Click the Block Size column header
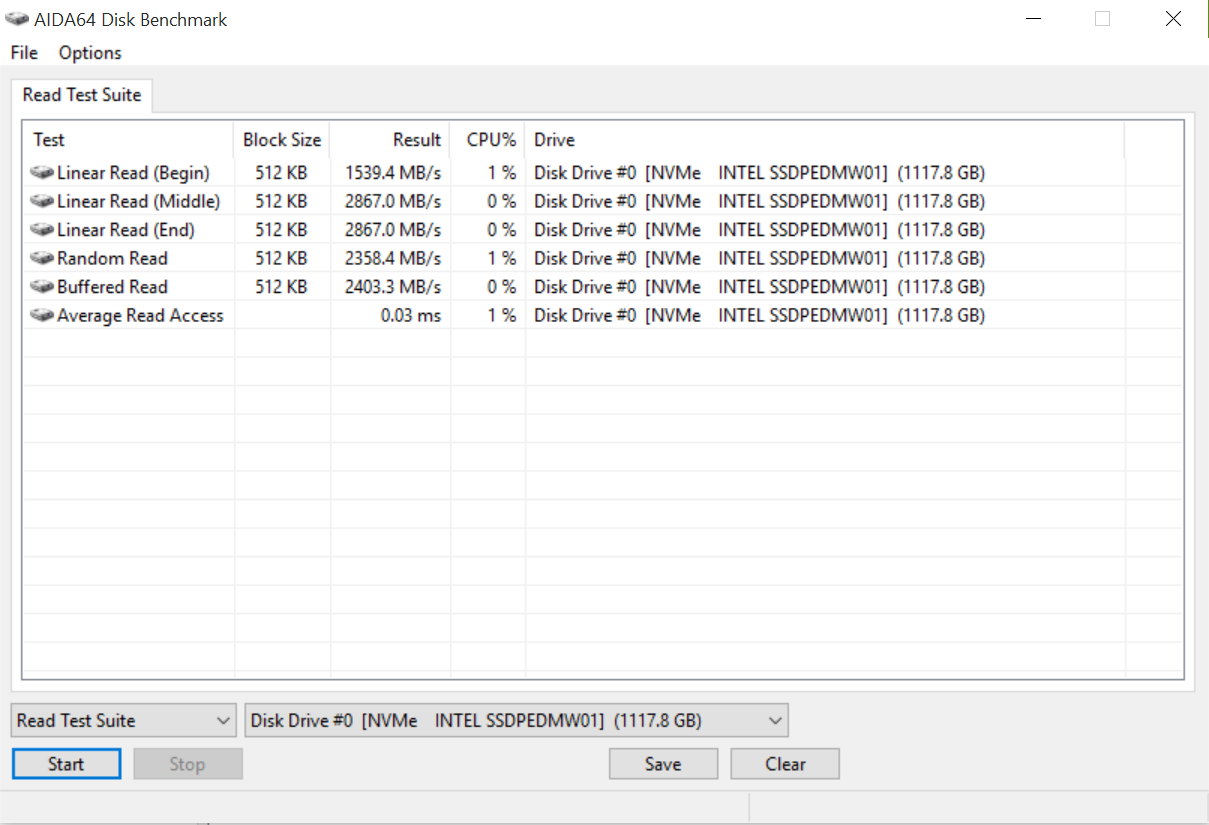 (x=282, y=140)
